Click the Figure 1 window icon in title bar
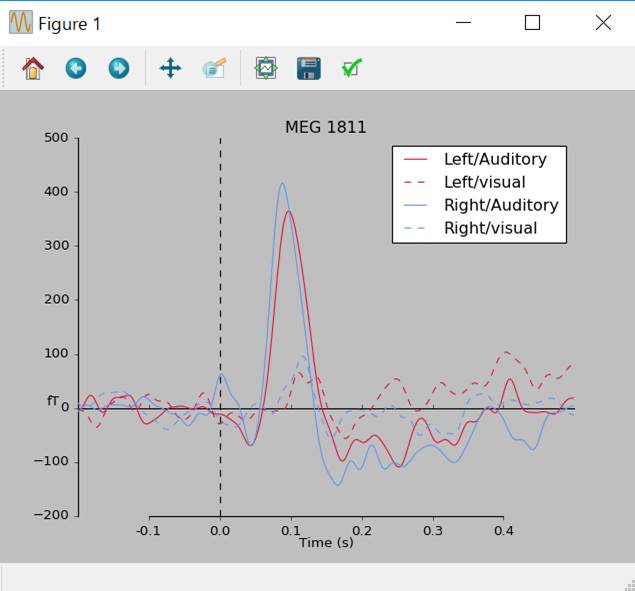 pos(20,23)
